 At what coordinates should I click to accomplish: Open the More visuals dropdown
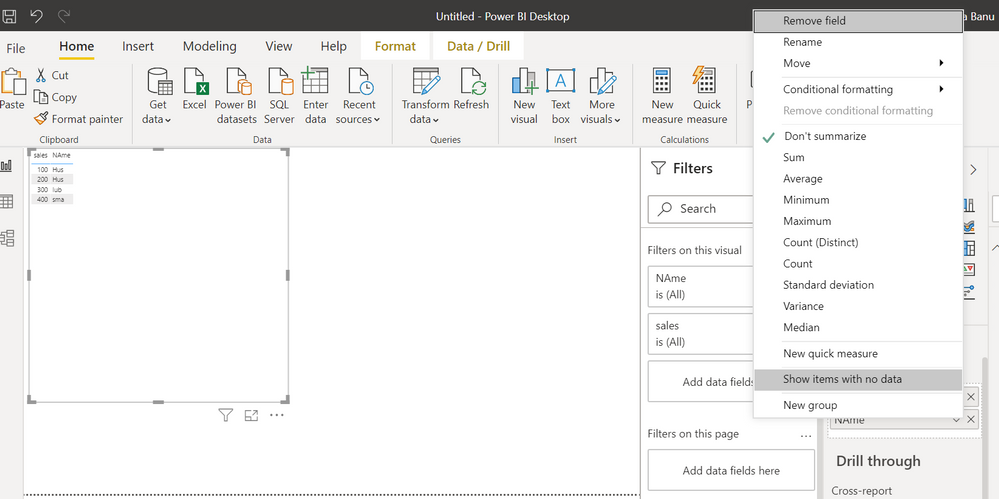coord(601,96)
